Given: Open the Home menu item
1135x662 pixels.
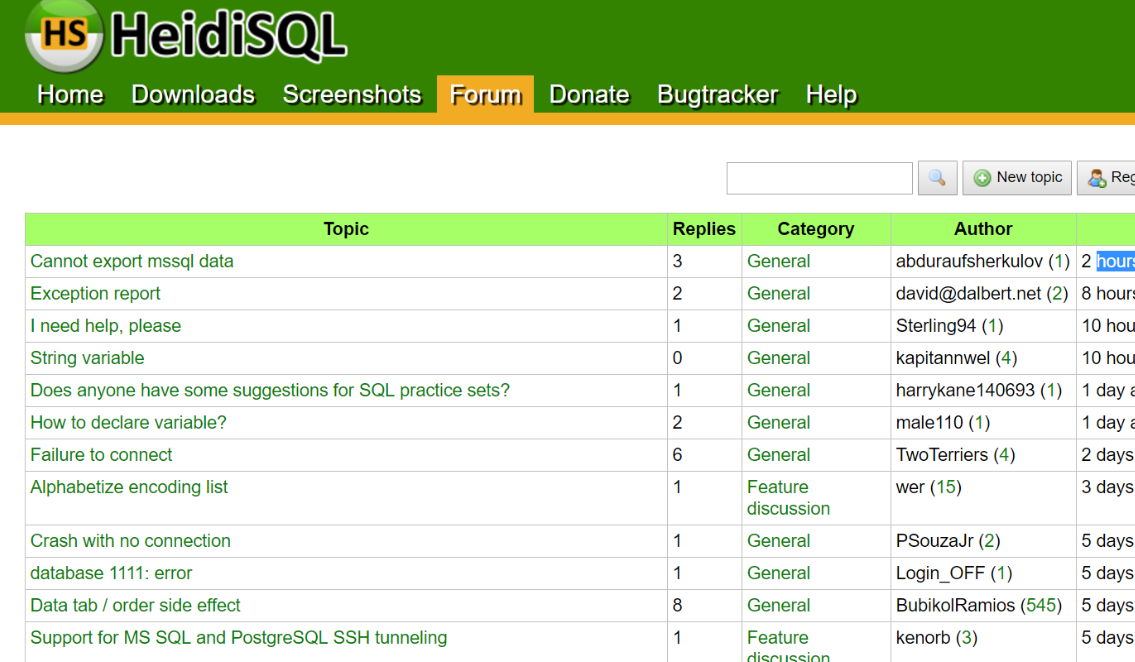Looking at the screenshot, I should [70, 95].
